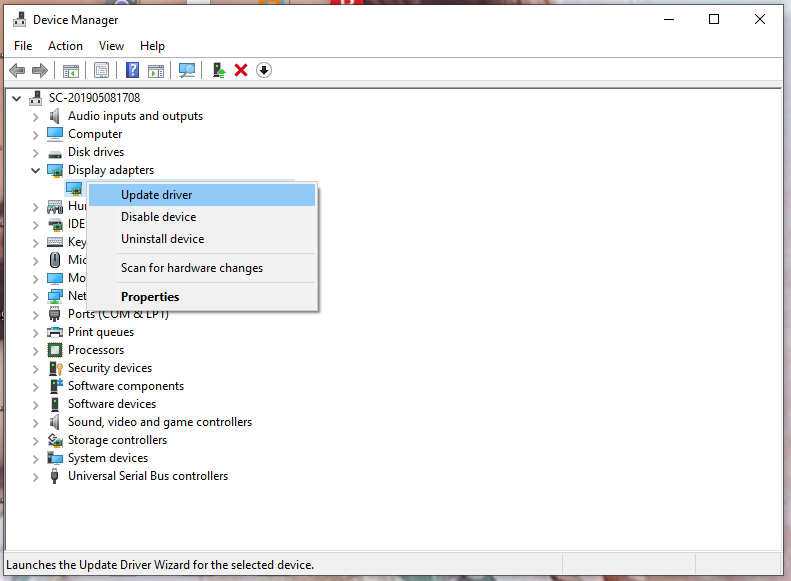The height and width of the screenshot is (581, 791).
Task: Expand Universal Serial Bus controllers chevron
Action: coord(35,477)
